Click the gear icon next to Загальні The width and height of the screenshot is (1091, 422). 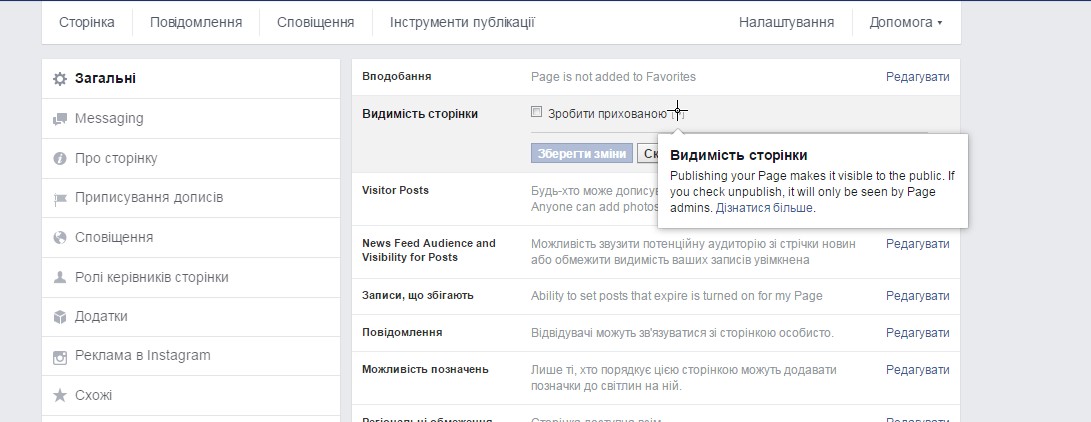coord(61,79)
